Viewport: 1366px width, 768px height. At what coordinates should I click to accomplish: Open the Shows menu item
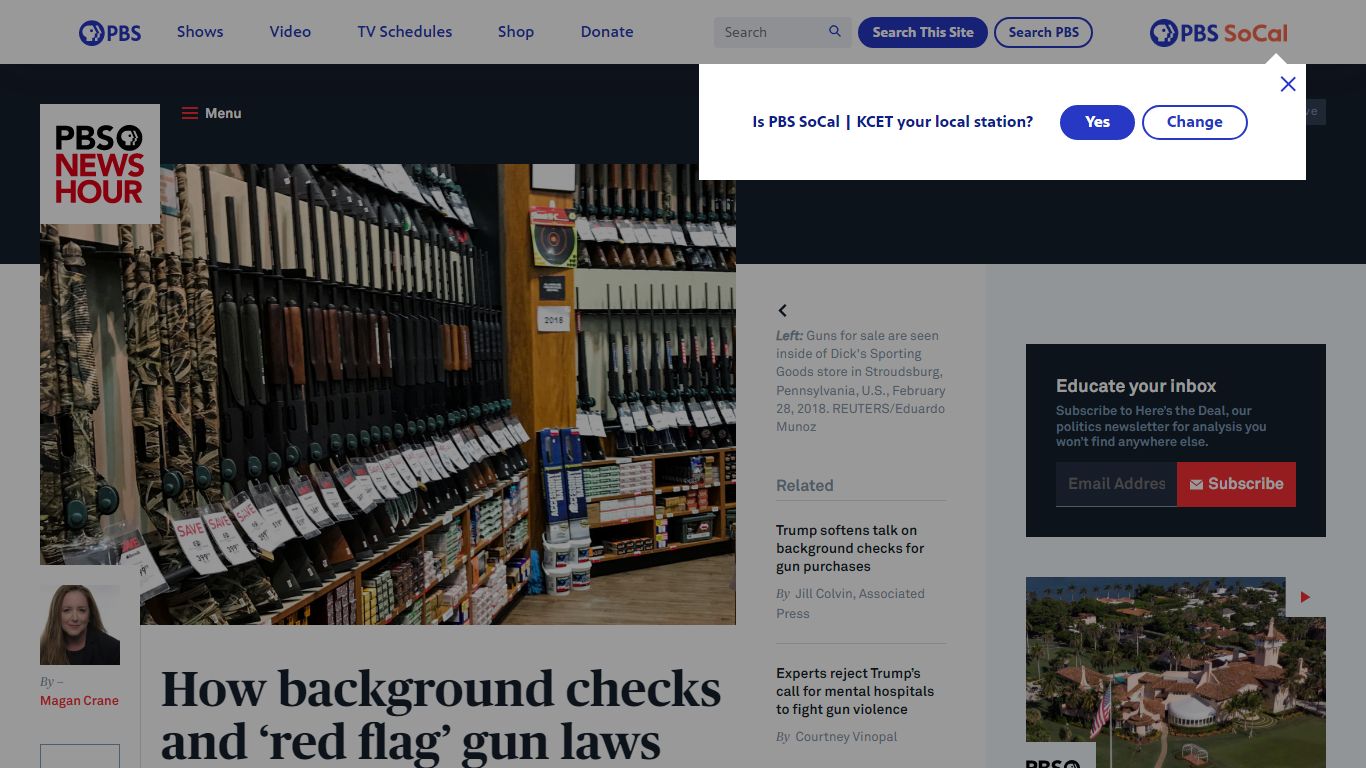tap(200, 32)
